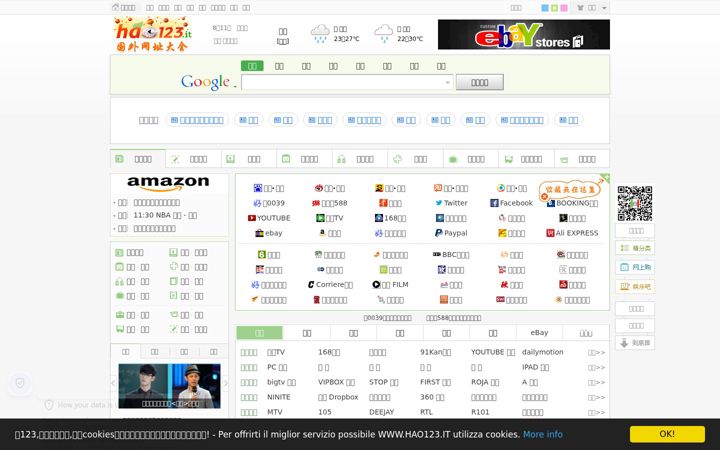This screenshot has height=450, width=720.
Task: Open the 588 shortcut with red icon
Action: coord(330,203)
